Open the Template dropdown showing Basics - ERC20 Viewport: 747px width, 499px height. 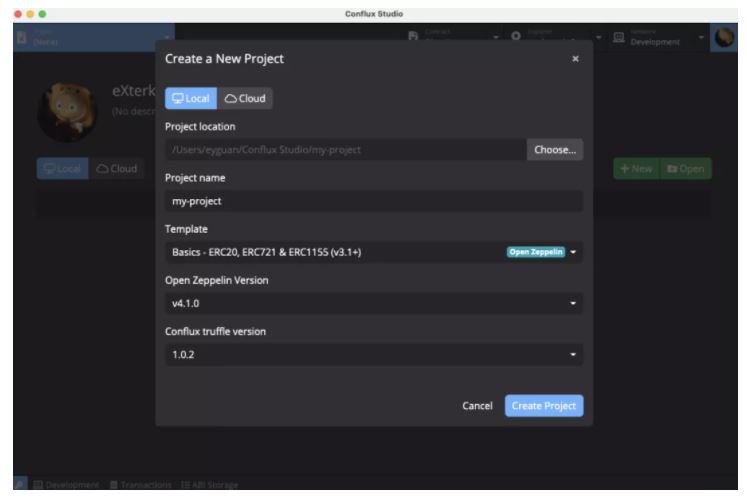tap(374, 252)
